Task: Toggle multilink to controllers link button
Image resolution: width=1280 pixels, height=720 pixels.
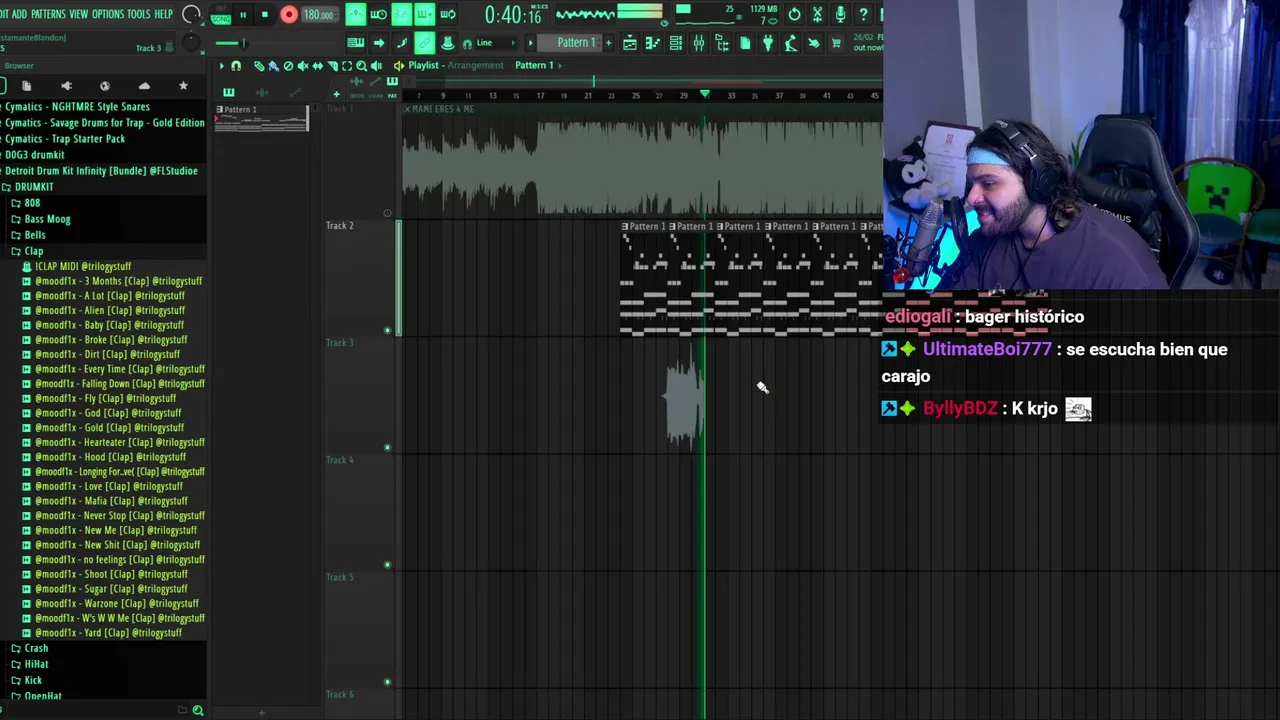Action: (424, 42)
